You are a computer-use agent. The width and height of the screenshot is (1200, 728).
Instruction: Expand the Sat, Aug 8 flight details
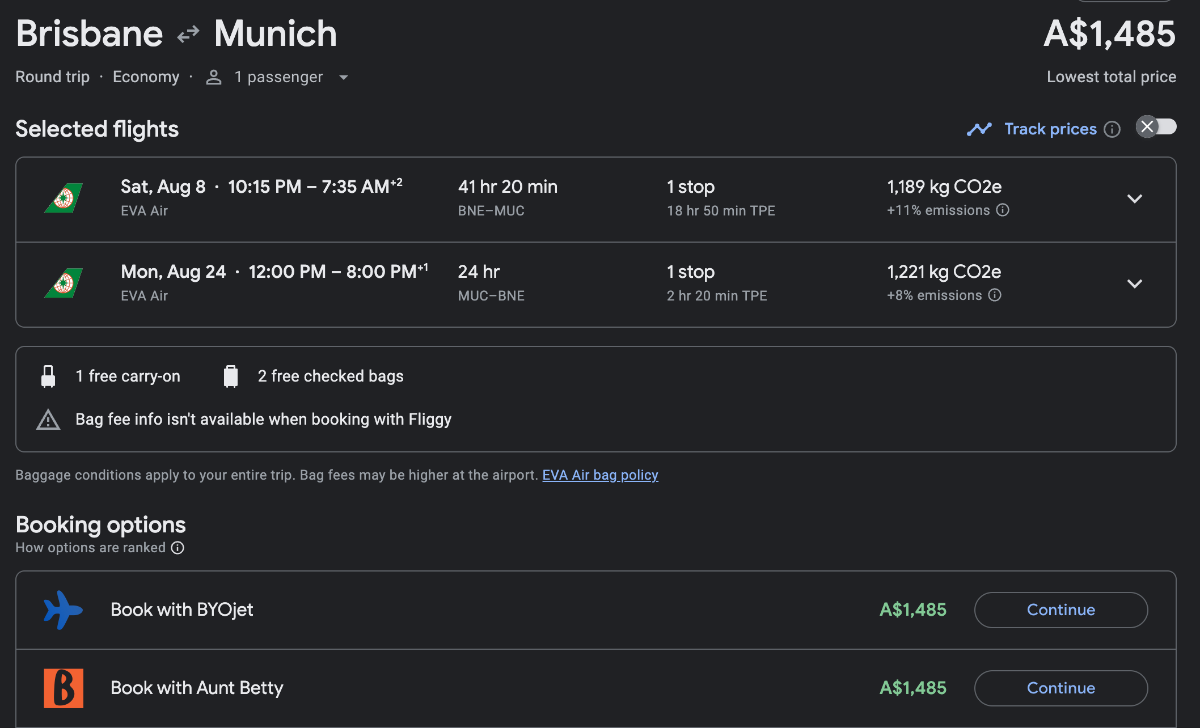click(1135, 198)
